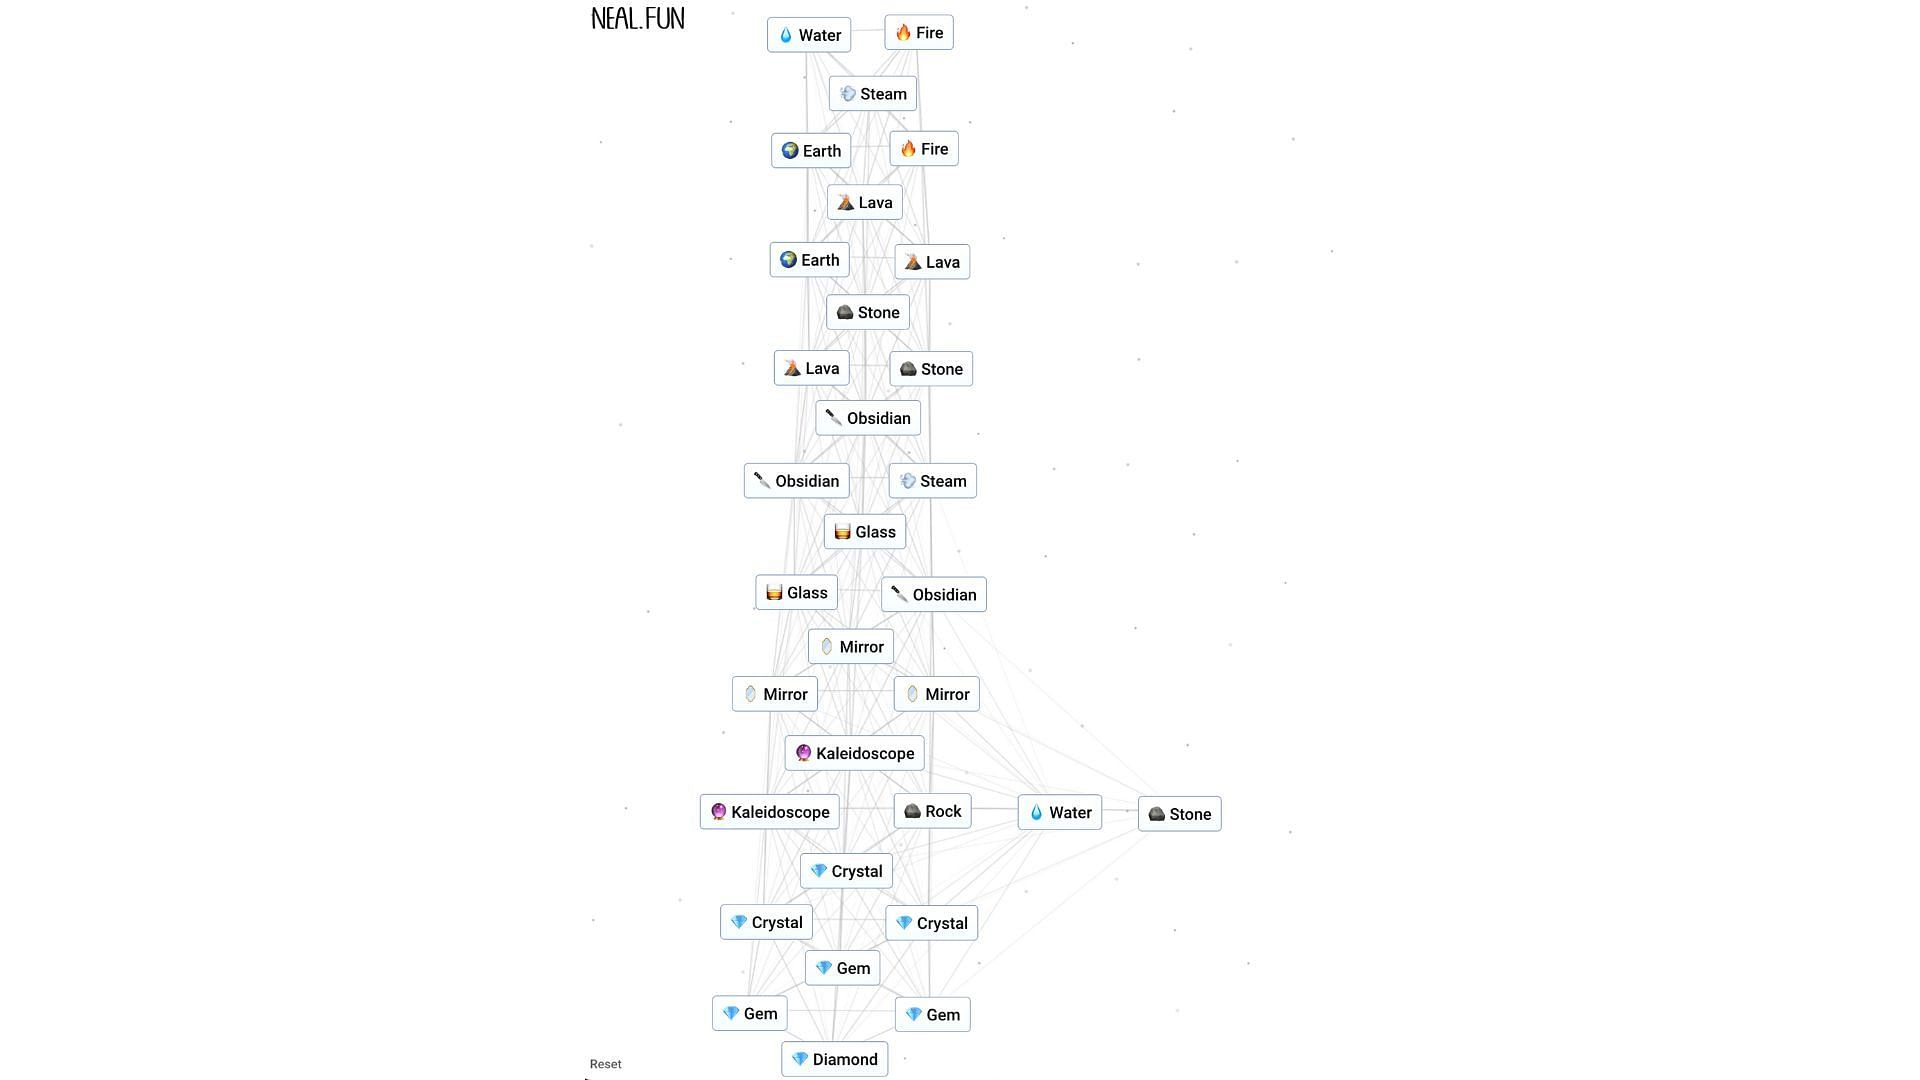Click the Earth element node
The height and width of the screenshot is (1080, 1920).
[810, 149]
